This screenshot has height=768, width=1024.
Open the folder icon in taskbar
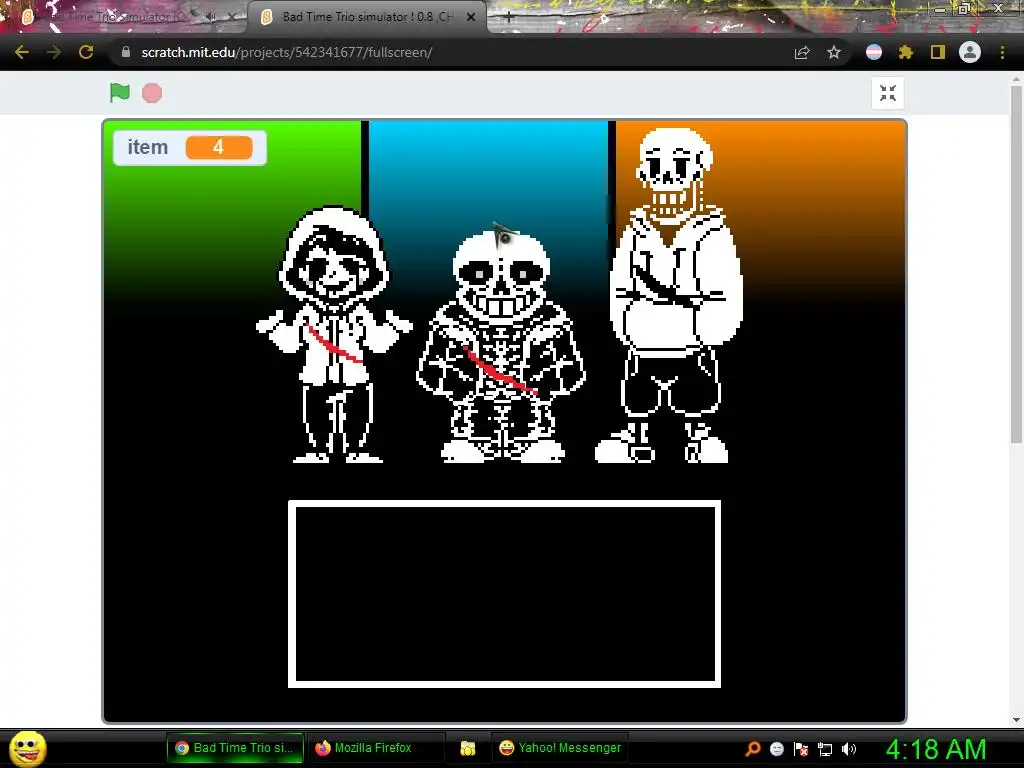click(x=468, y=748)
